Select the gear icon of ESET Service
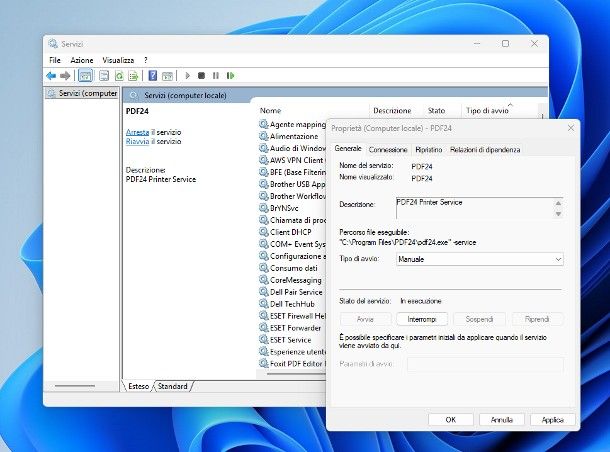This screenshot has width=610, height=452. 264,340
